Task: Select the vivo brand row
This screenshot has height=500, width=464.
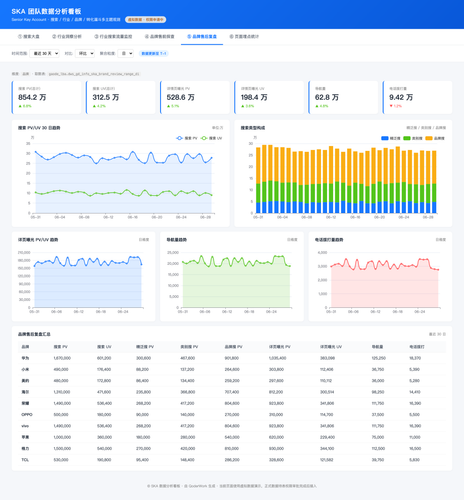Action: pyautogui.click(x=232, y=426)
